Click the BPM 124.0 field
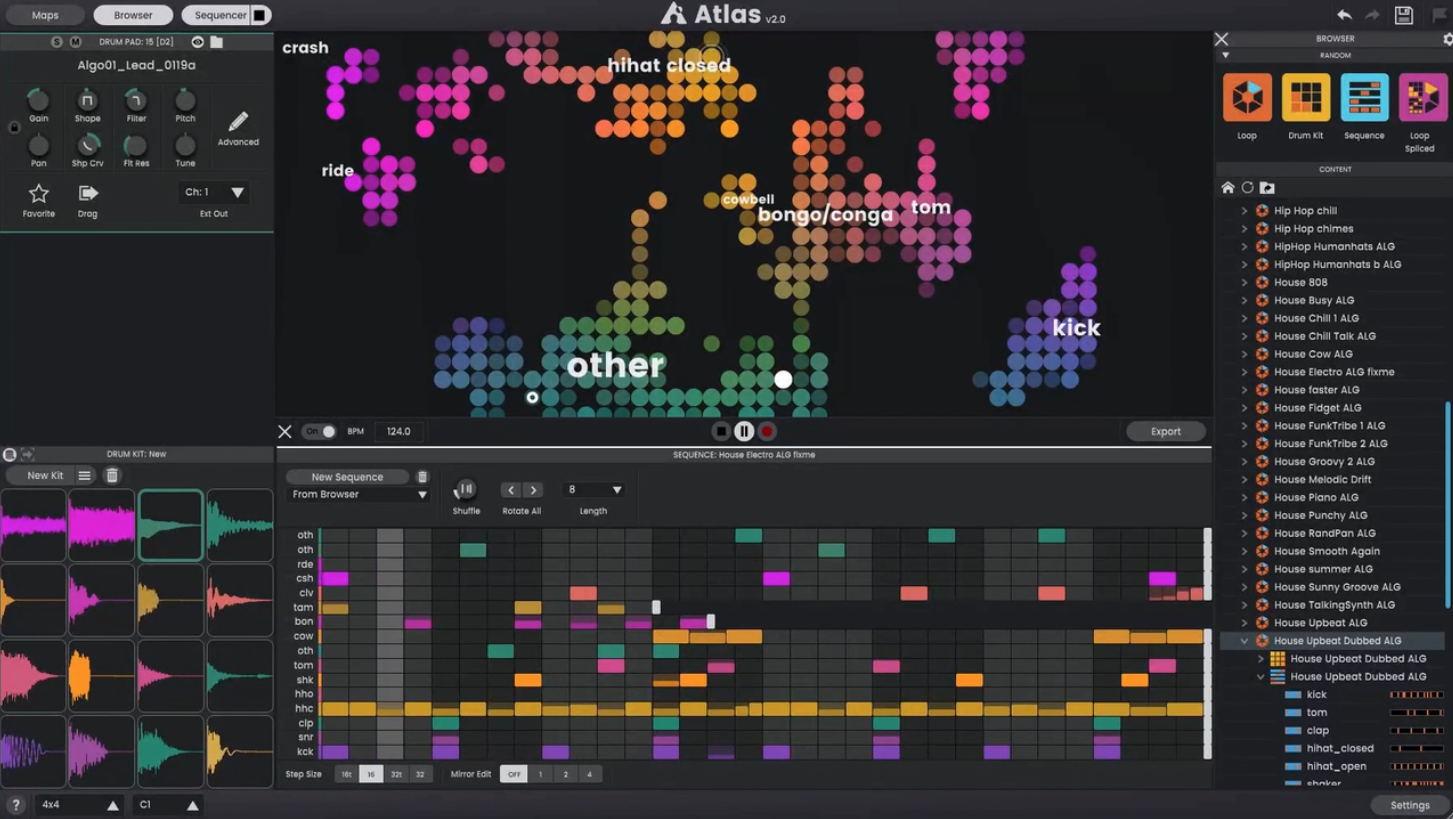This screenshot has width=1453, height=819. 399,431
